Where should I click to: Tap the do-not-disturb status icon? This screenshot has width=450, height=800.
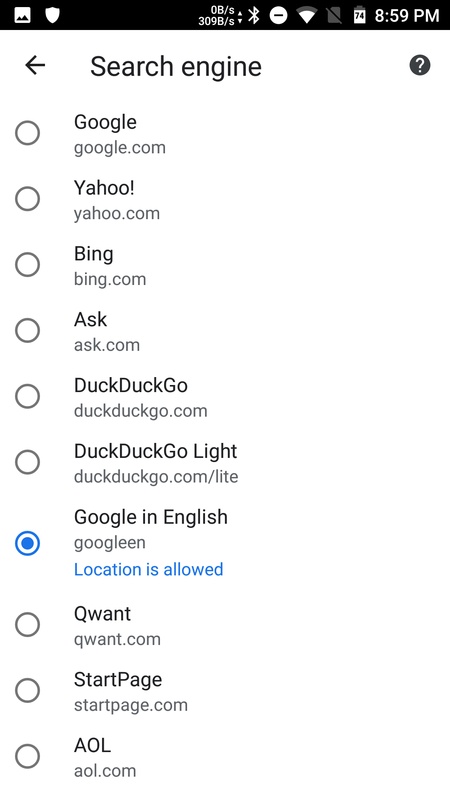click(279, 15)
